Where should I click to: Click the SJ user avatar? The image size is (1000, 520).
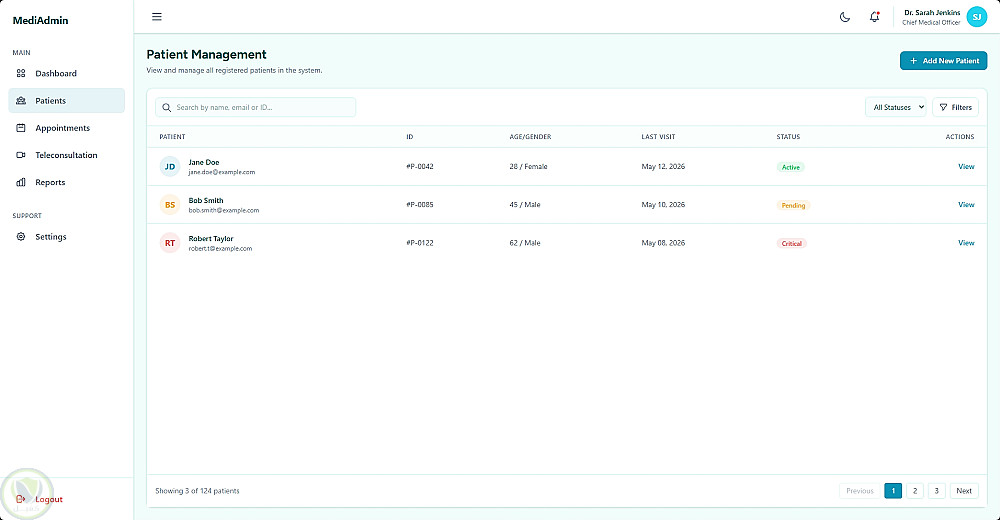click(976, 17)
